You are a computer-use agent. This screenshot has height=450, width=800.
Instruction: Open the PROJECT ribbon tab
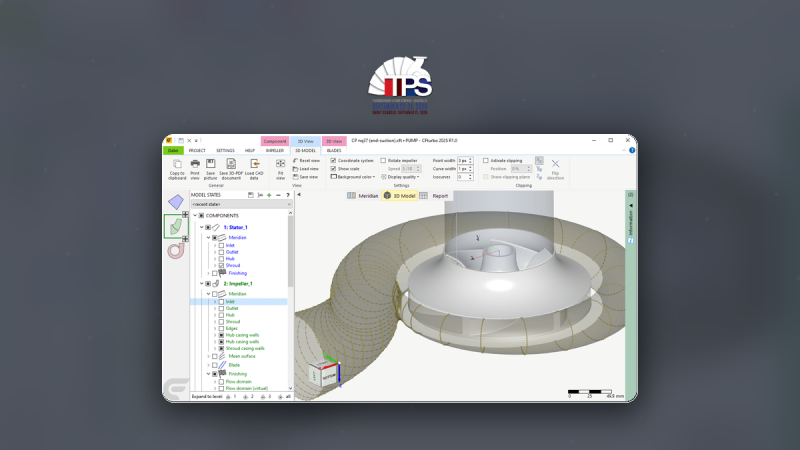pos(197,151)
